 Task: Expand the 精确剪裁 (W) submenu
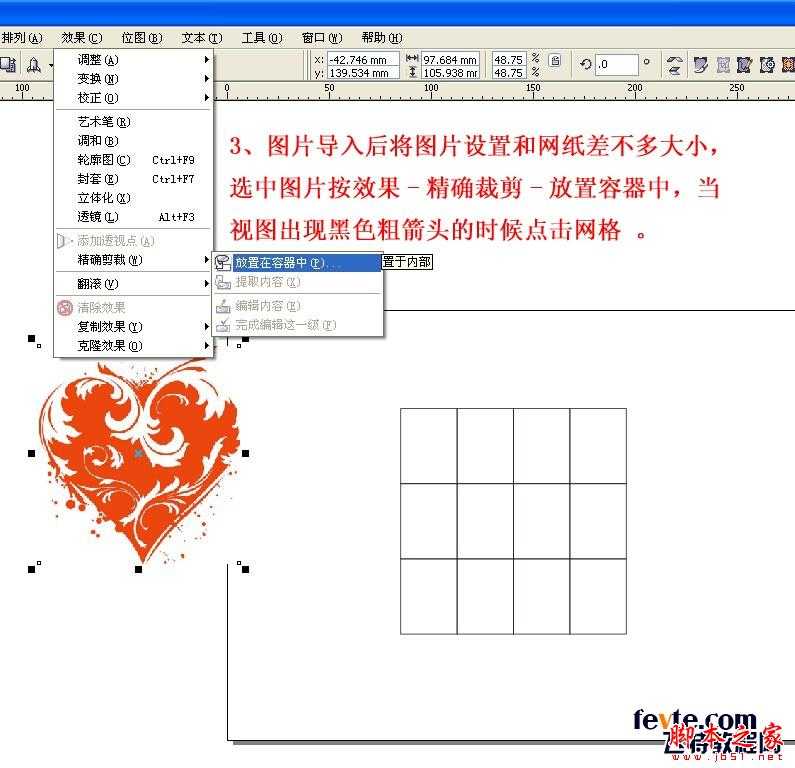coord(133,260)
